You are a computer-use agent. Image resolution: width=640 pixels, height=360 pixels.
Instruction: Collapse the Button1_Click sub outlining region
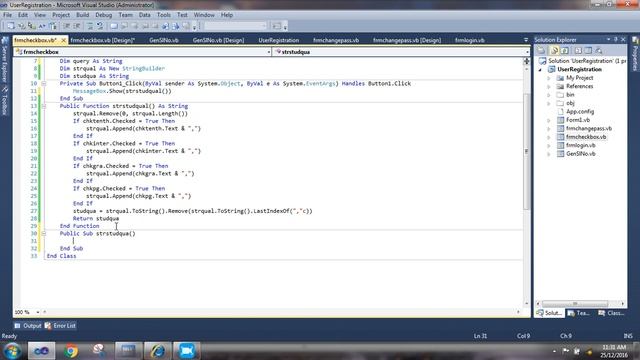pos(43,84)
